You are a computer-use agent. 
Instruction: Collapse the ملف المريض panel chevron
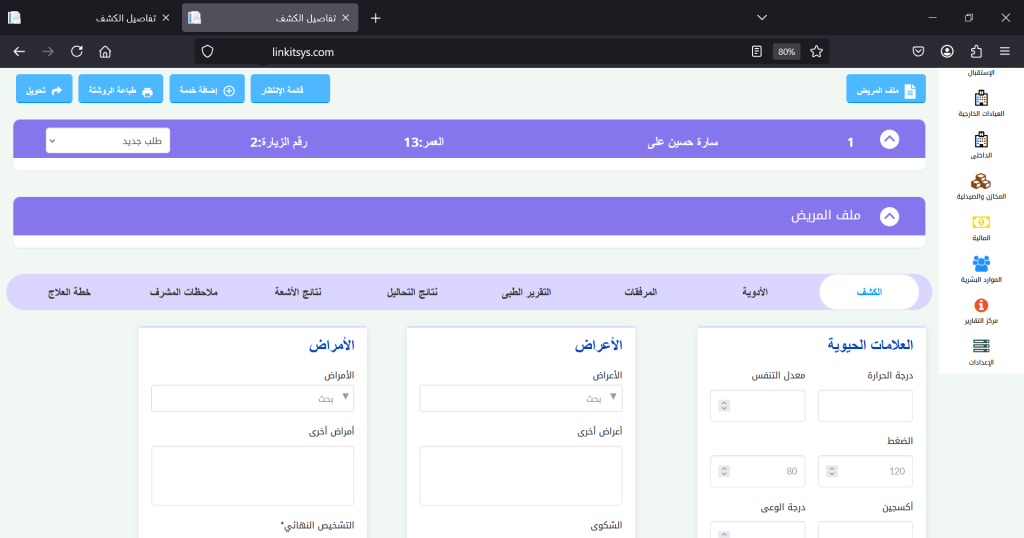click(888, 216)
